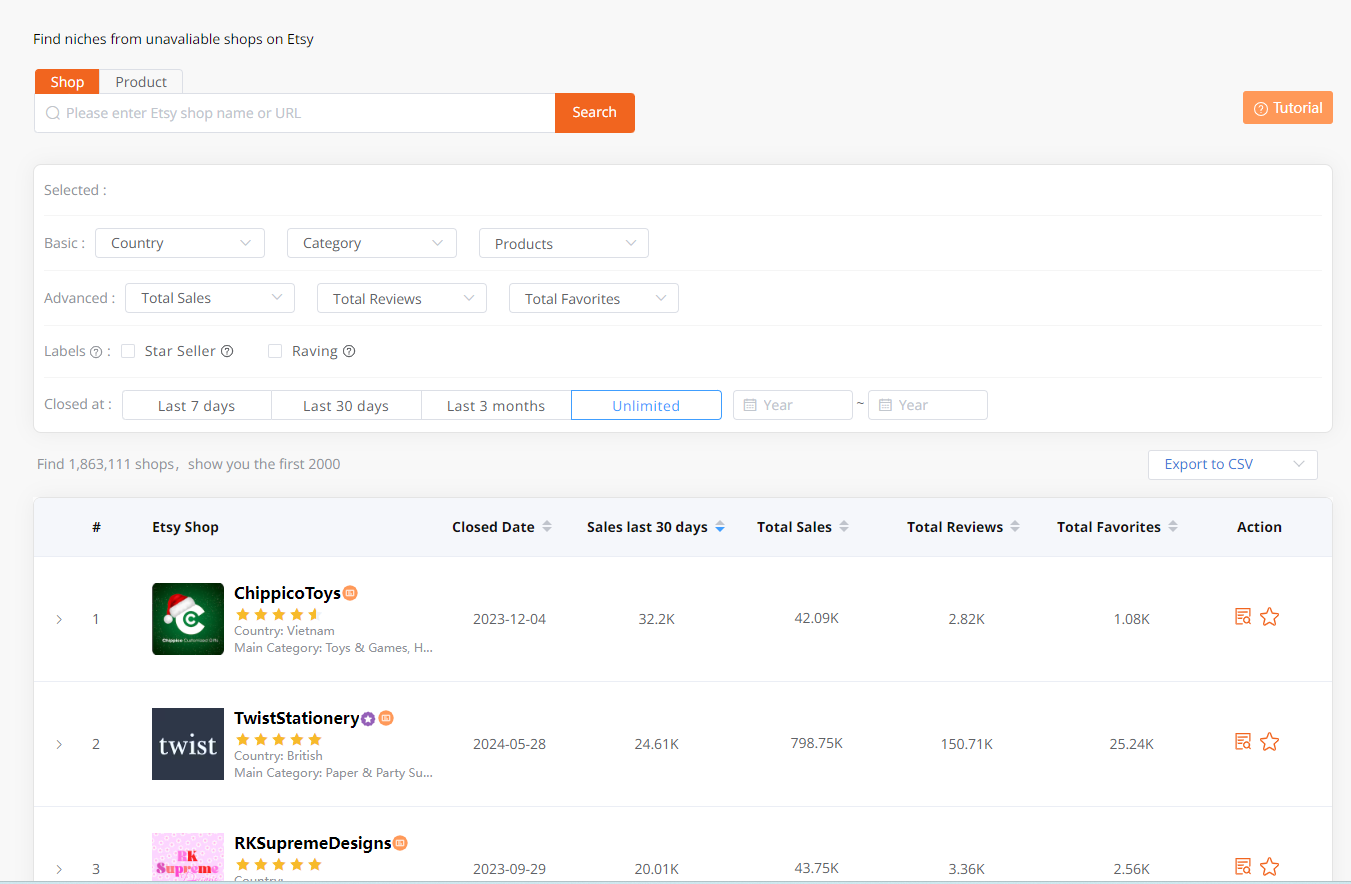This screenshot has width=1351, height=884.
Task: Switch to the Product tab
Action: pyautogui.click(x=141, y=82)
